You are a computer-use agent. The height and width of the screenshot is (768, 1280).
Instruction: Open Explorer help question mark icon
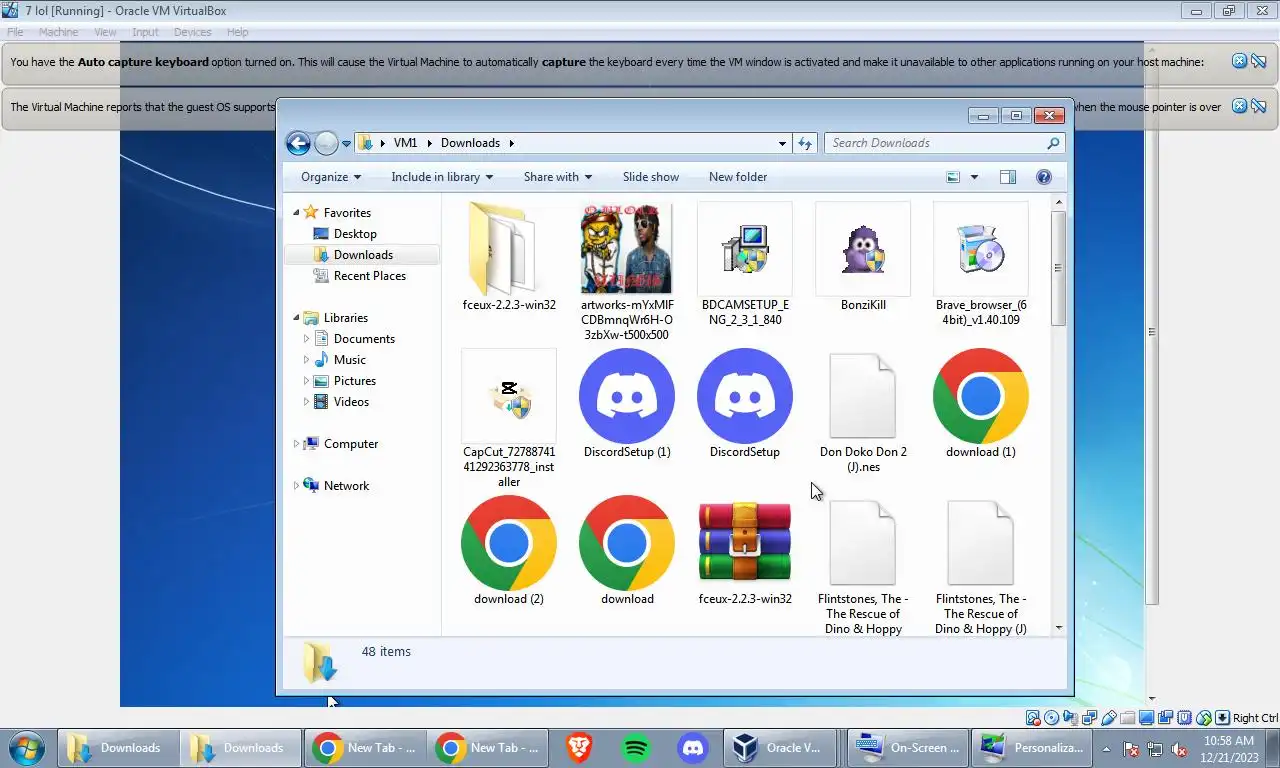coord(1044,177)
